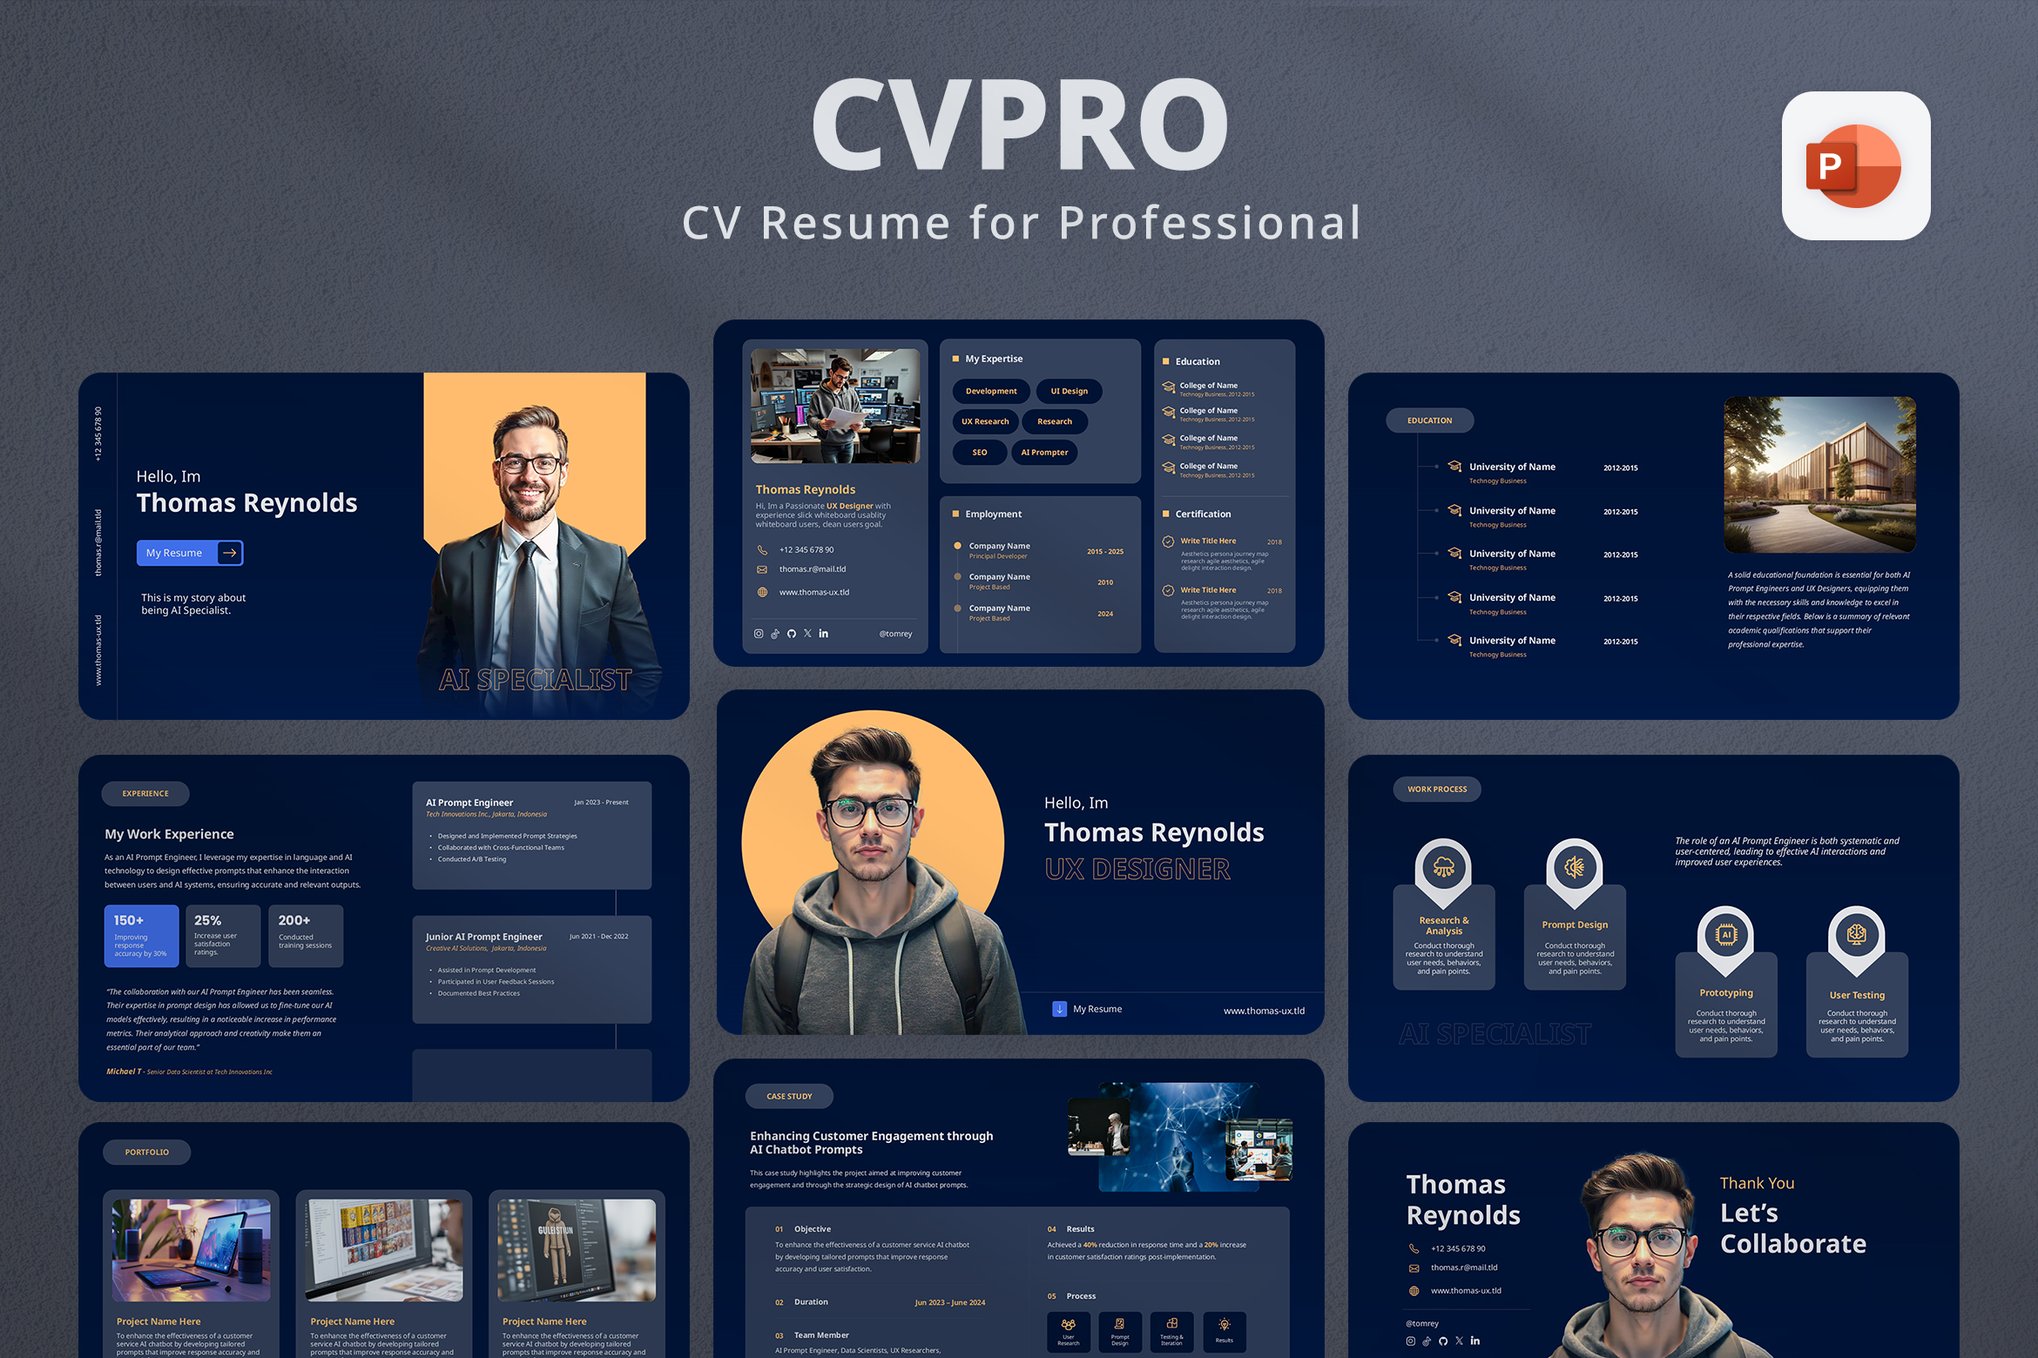Click envelope icon in the expertise slide
Viewport: 2038px width, 1358px height.
point(762,570)
